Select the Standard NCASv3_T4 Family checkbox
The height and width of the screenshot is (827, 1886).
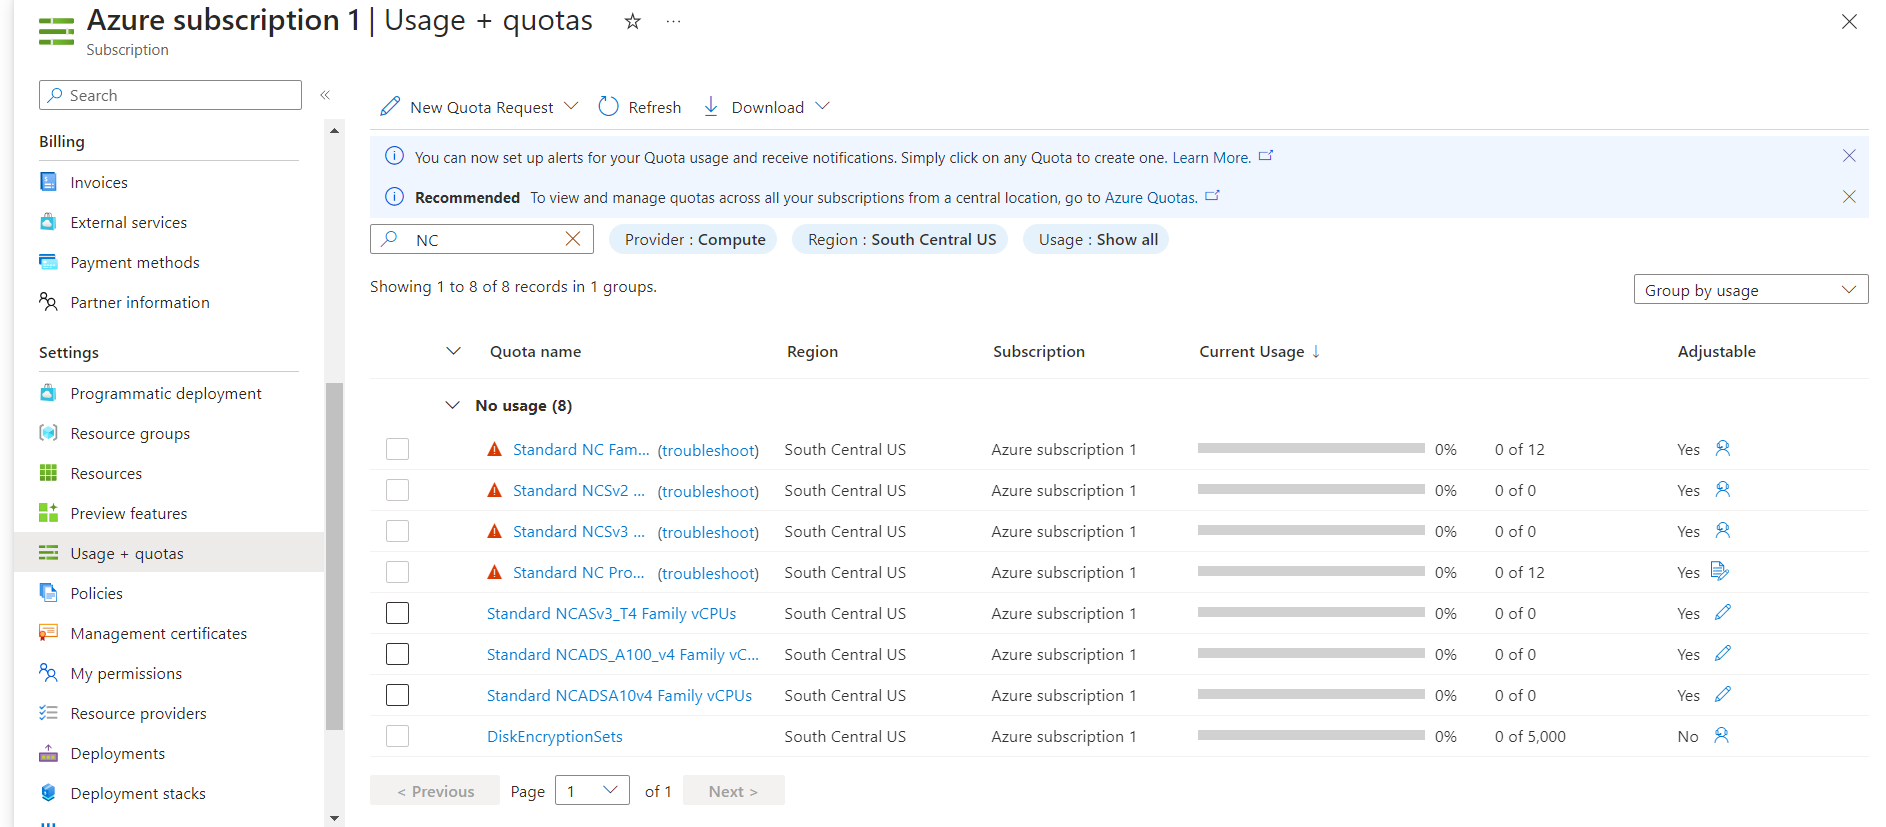pos(397,613)
